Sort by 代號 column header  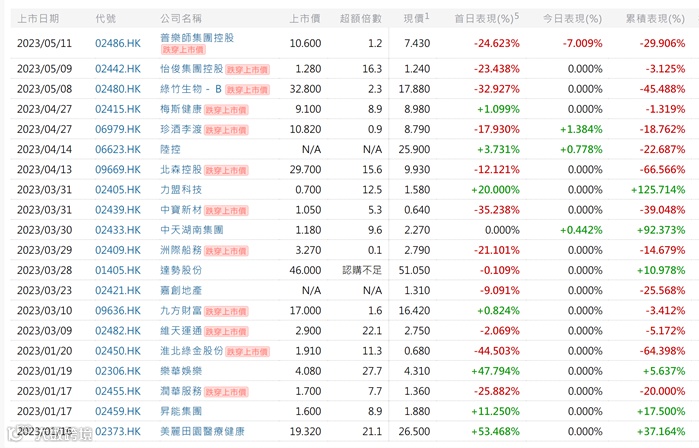click(106, 19)
